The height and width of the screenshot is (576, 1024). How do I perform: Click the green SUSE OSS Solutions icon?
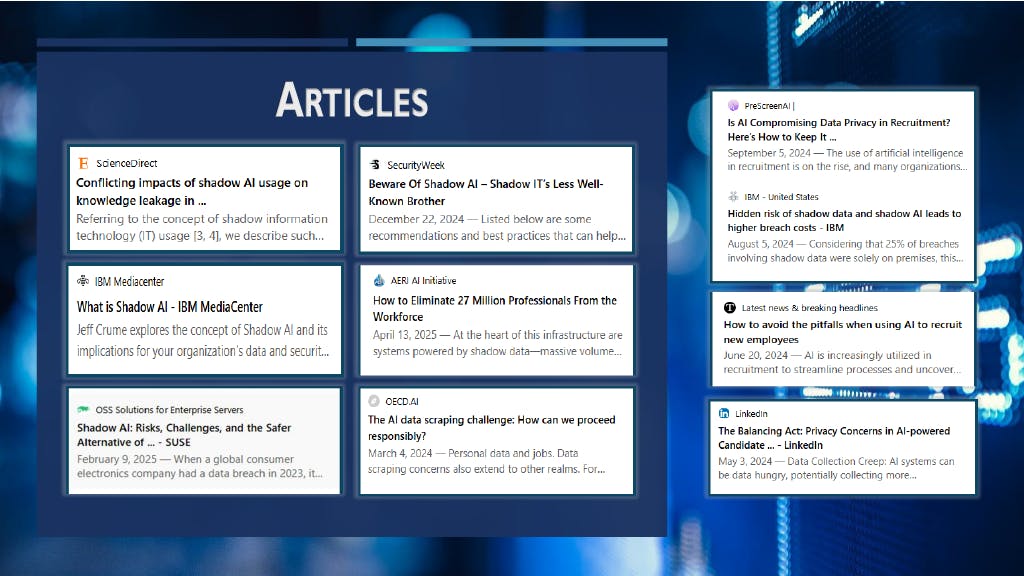tap(83, 409)
